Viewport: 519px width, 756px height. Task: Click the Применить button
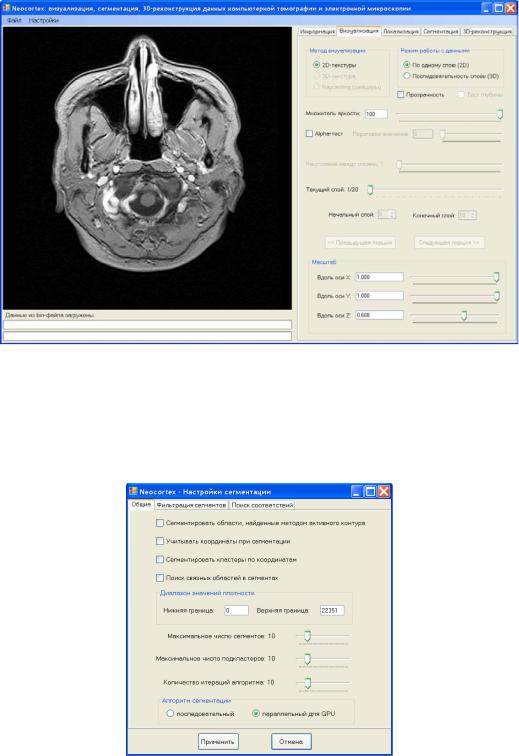[218, 741]
